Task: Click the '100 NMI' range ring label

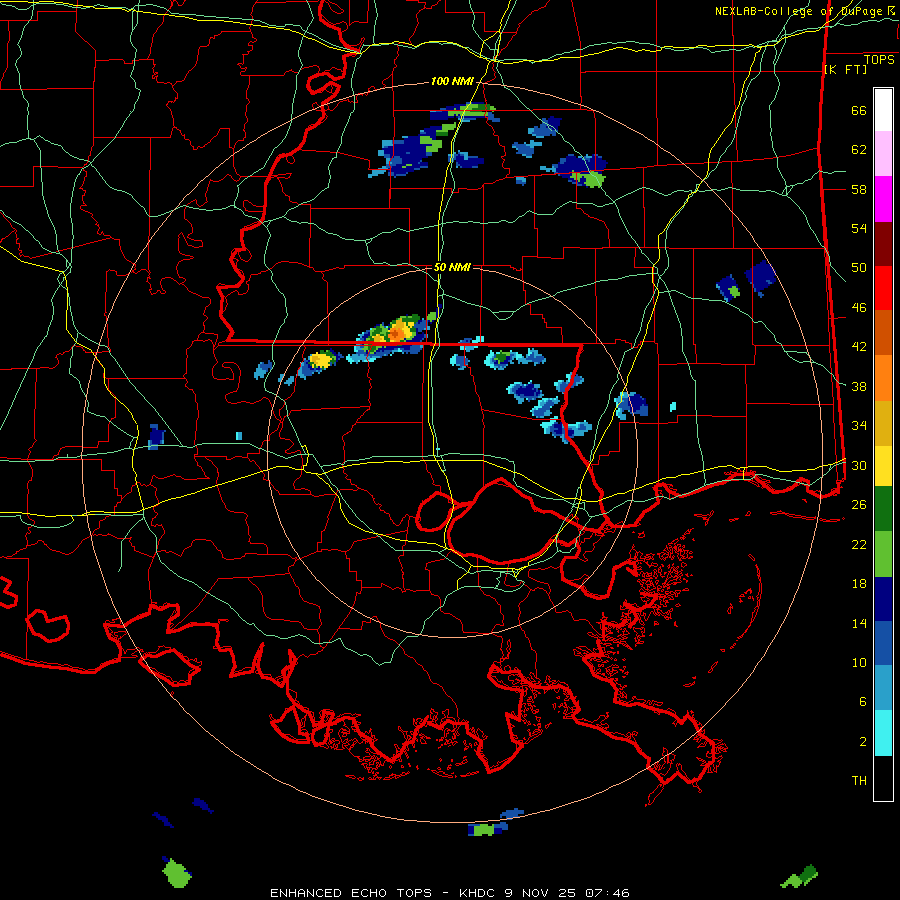Action: (x=452, y=82)
